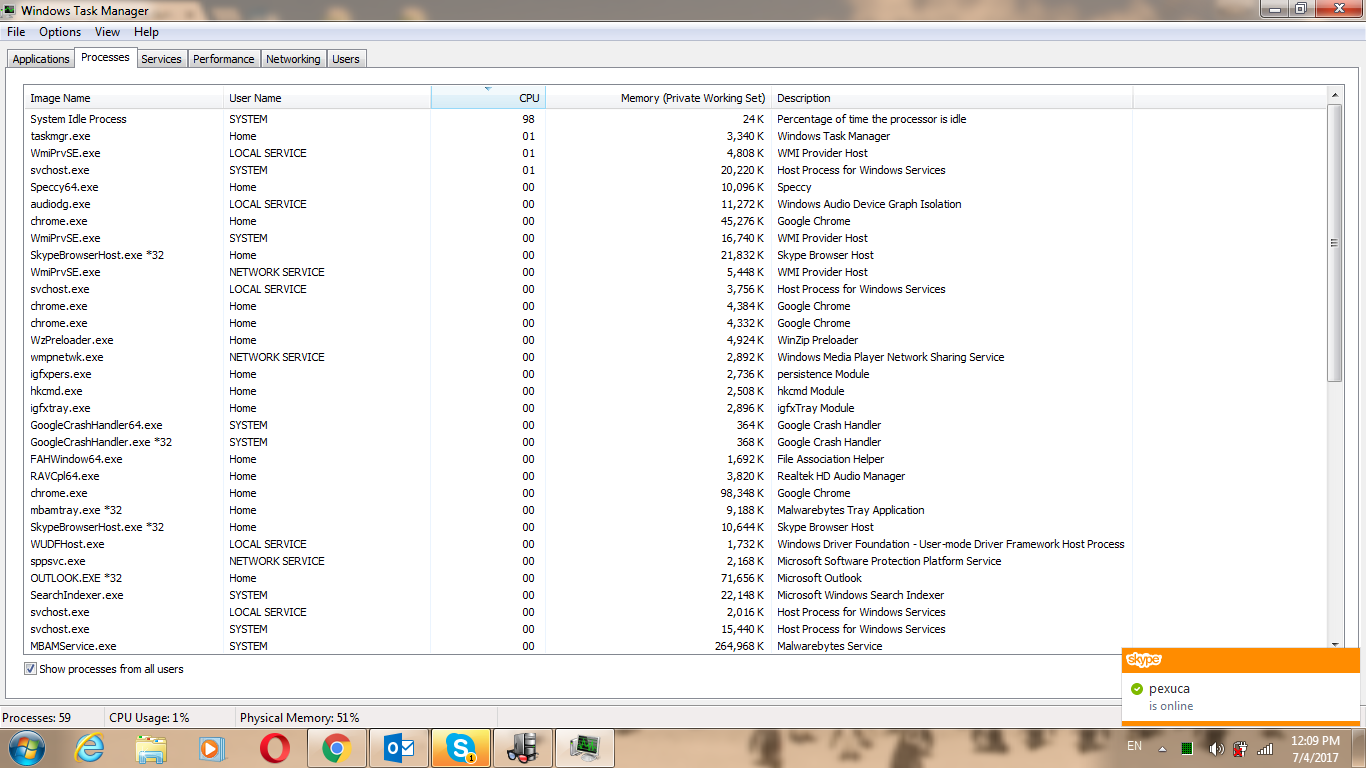Sort by the User Name column header
The width and height of the screenshot is (1366, 768).
(x=328, y=98)
